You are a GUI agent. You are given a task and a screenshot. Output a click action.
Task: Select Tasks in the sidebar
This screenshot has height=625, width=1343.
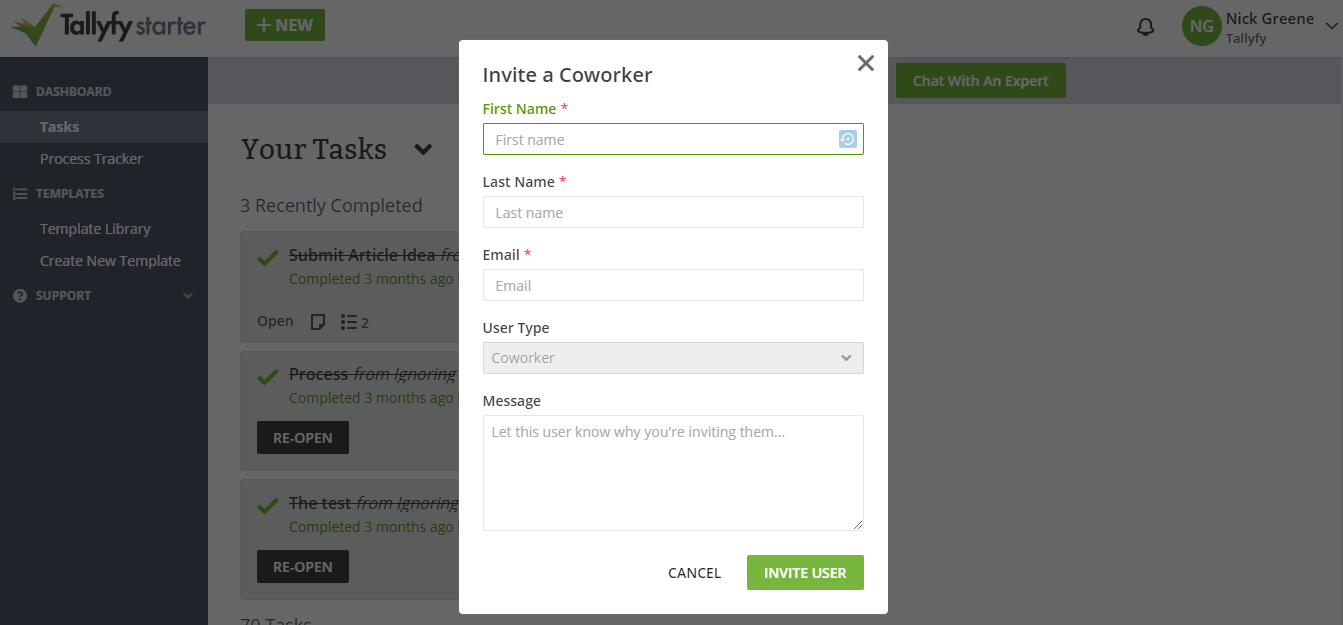pyautogui.click(x=60, y=126)
